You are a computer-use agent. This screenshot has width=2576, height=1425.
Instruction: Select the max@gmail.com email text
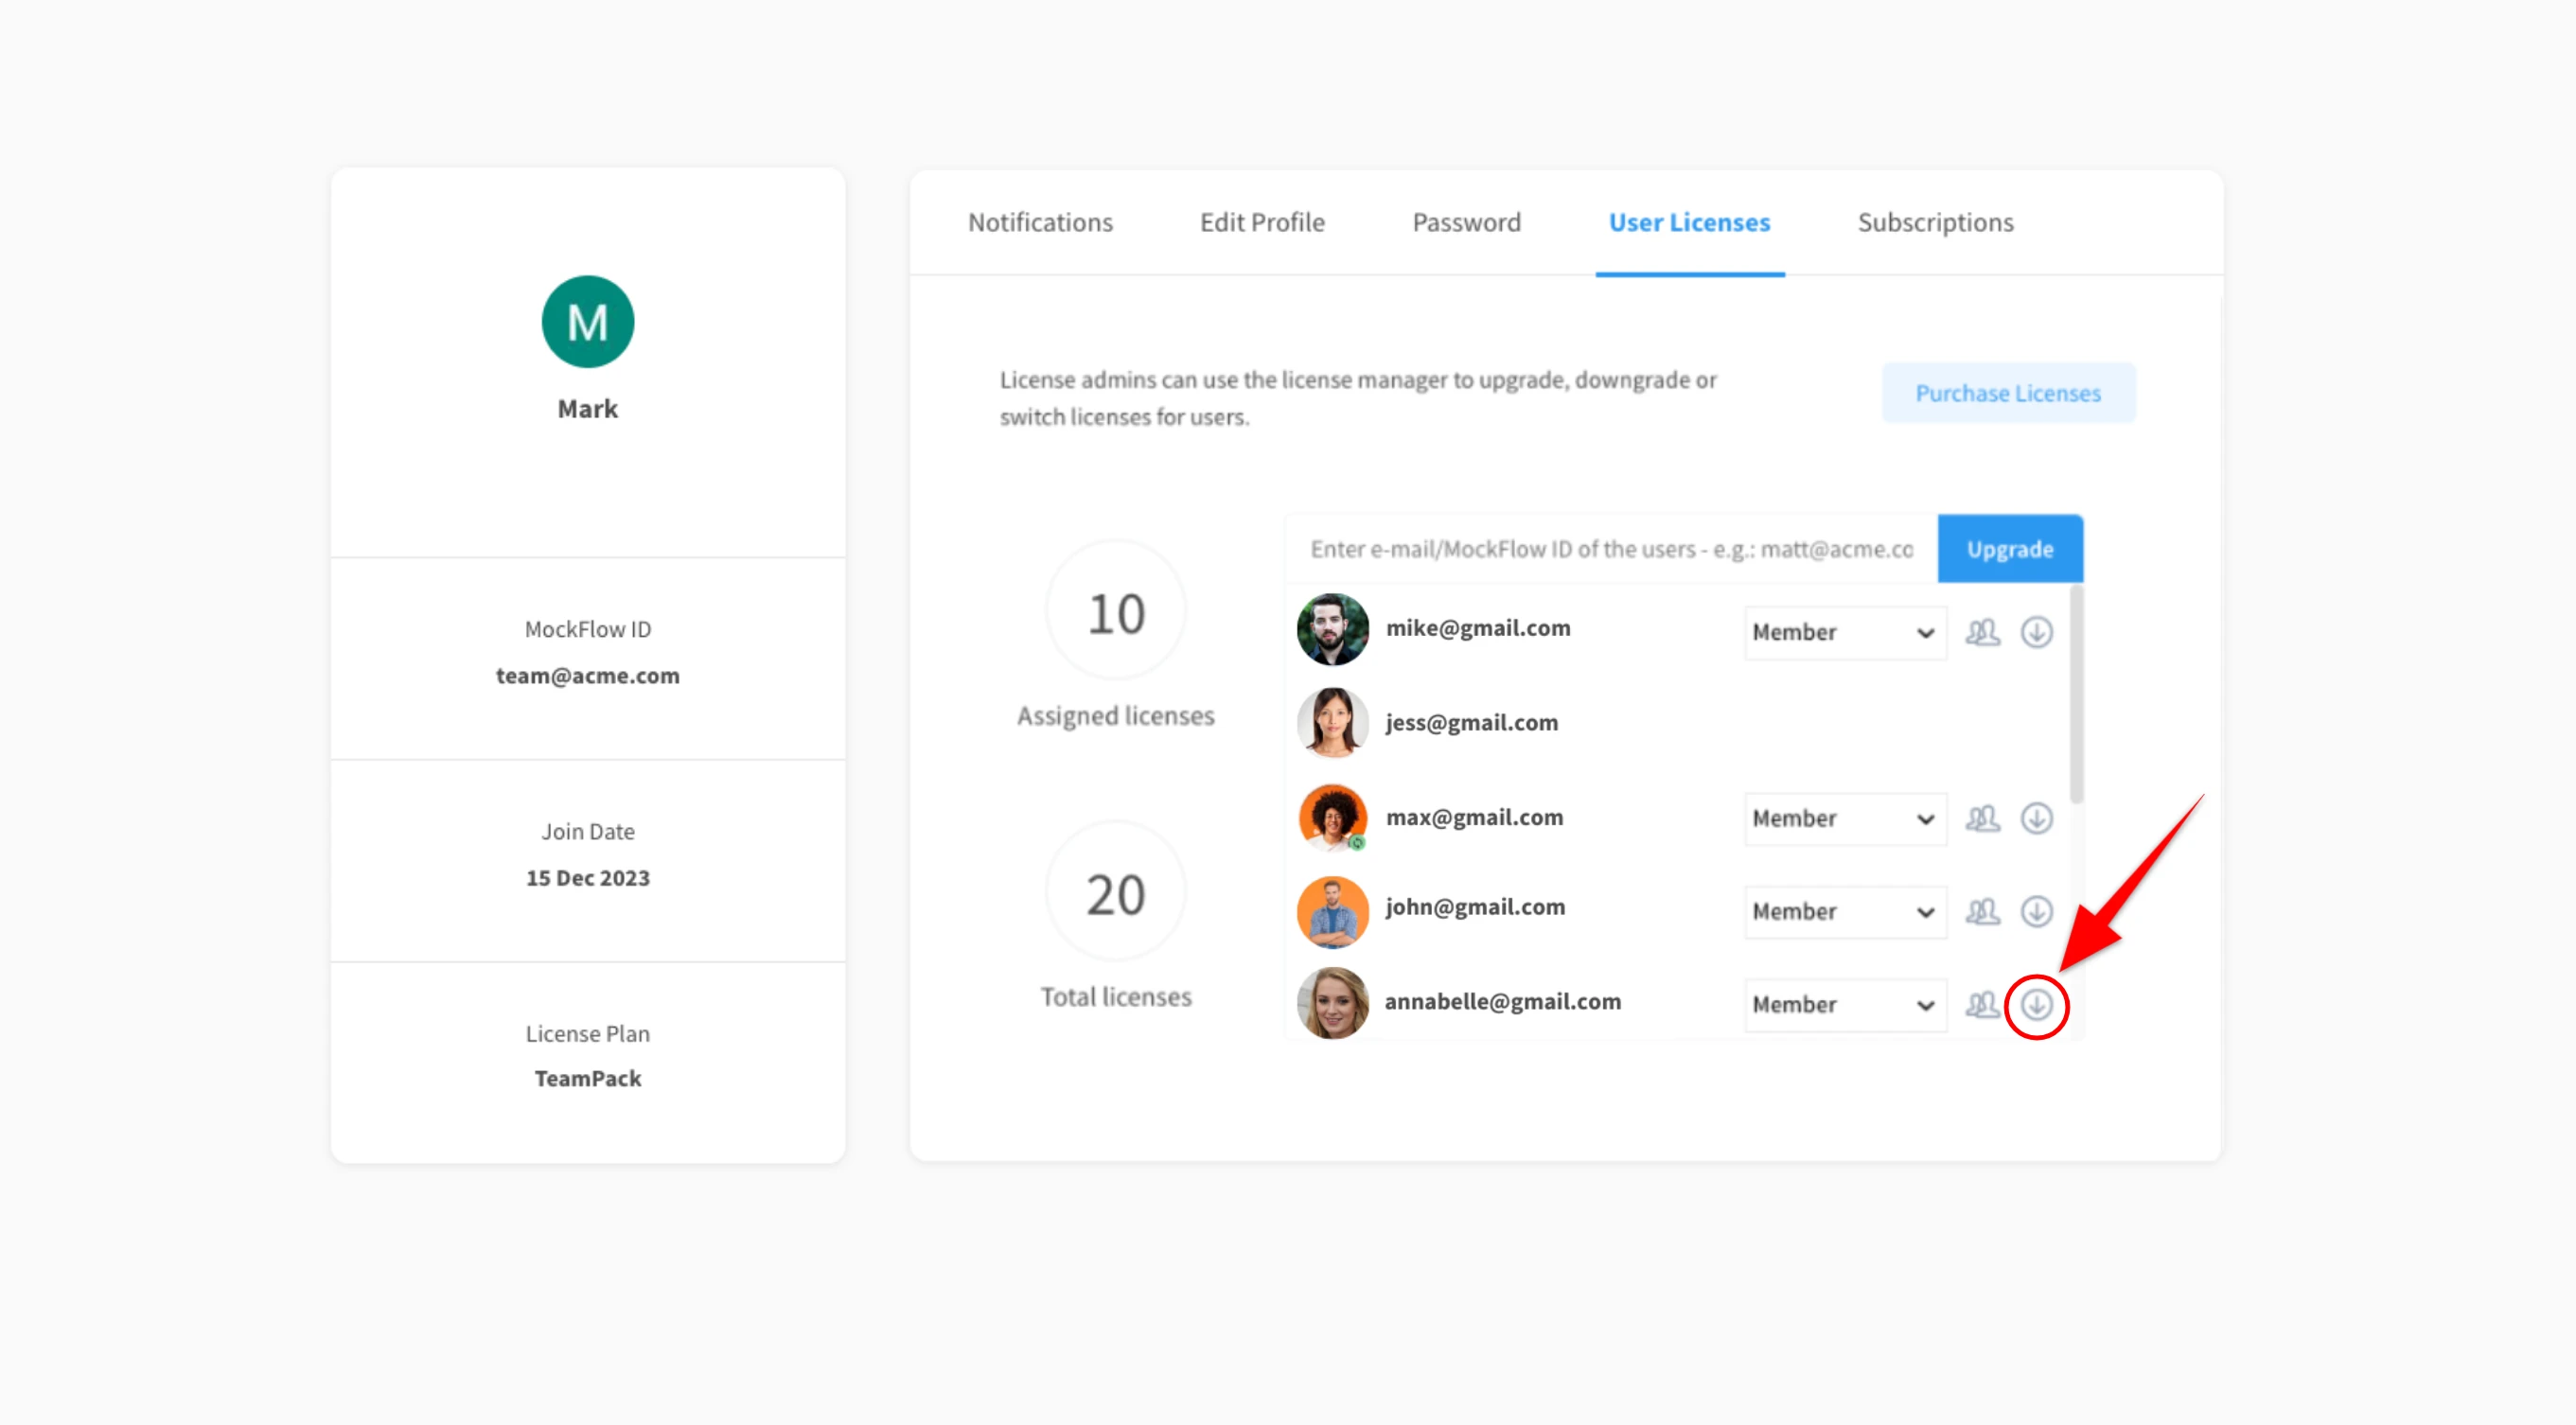pyautogui.click(x=1474, y=817)
